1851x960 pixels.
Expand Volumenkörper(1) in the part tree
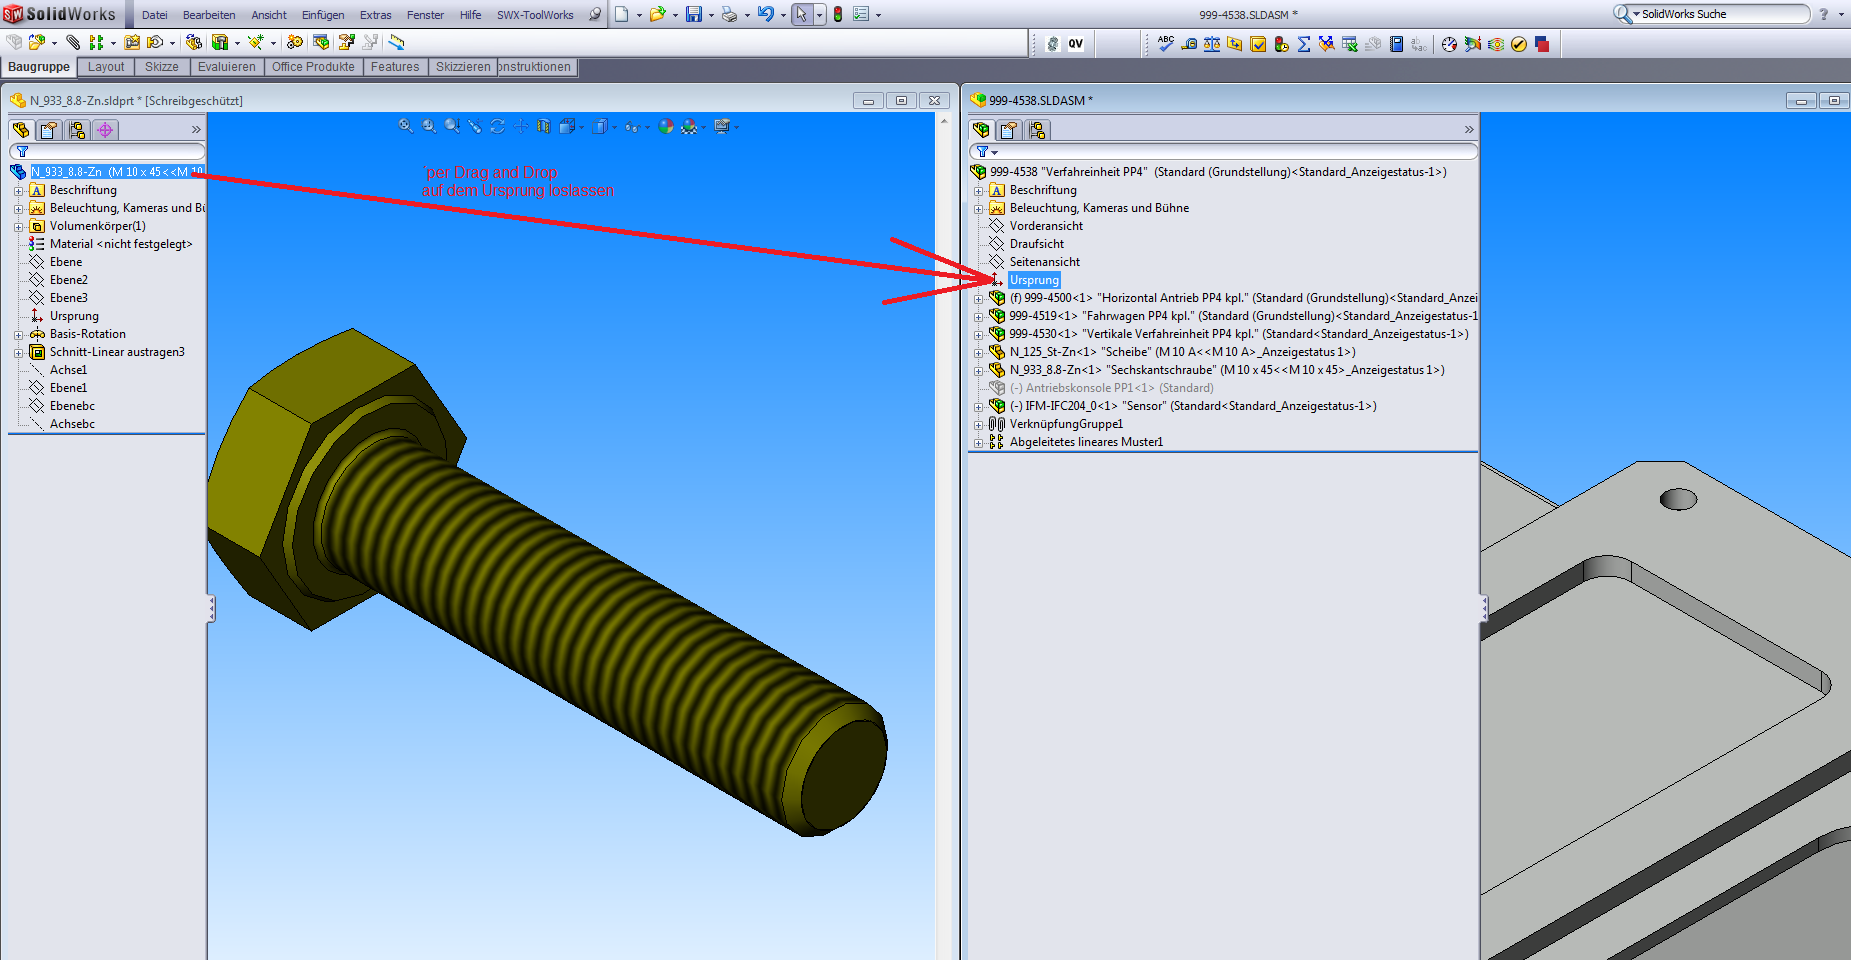(x=18, y=226)
